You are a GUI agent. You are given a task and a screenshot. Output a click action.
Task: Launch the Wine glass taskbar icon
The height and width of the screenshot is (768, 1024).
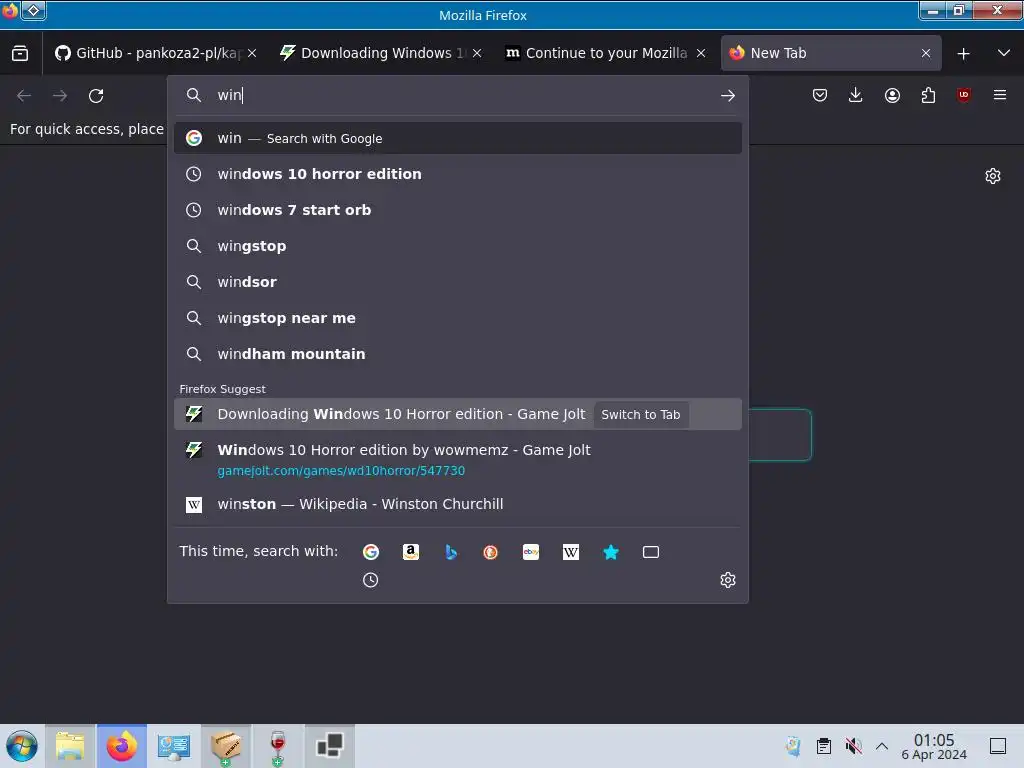coord(278,746)
